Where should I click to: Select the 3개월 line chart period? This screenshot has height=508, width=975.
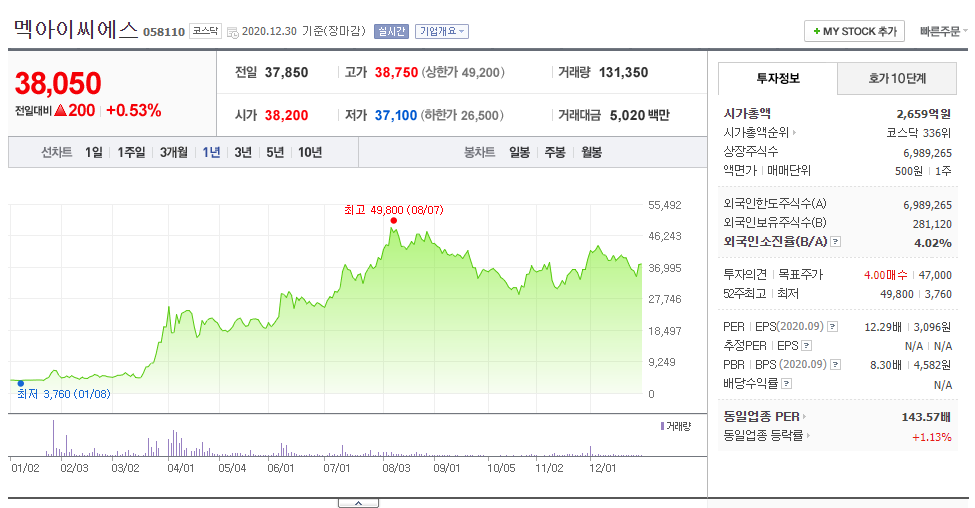[x=173, y=152]
